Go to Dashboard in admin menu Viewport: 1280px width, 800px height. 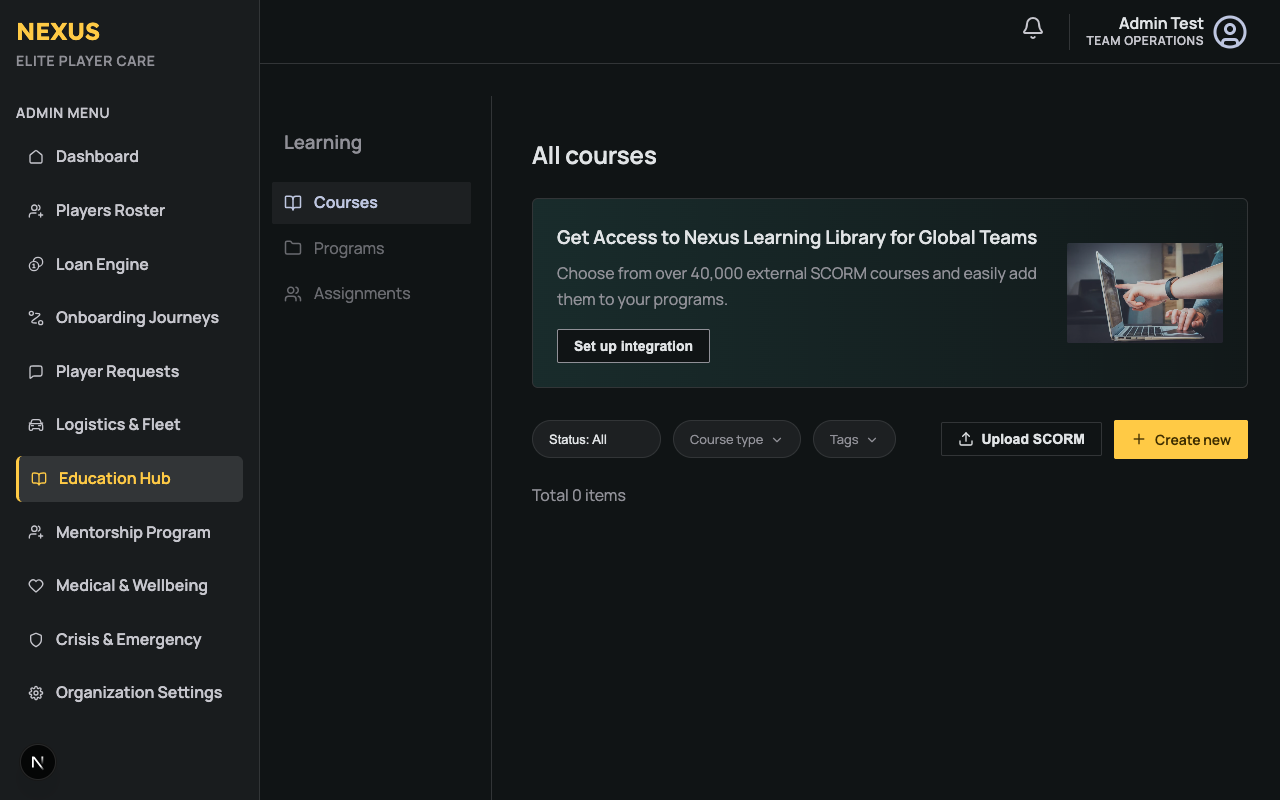pos(129,157)
